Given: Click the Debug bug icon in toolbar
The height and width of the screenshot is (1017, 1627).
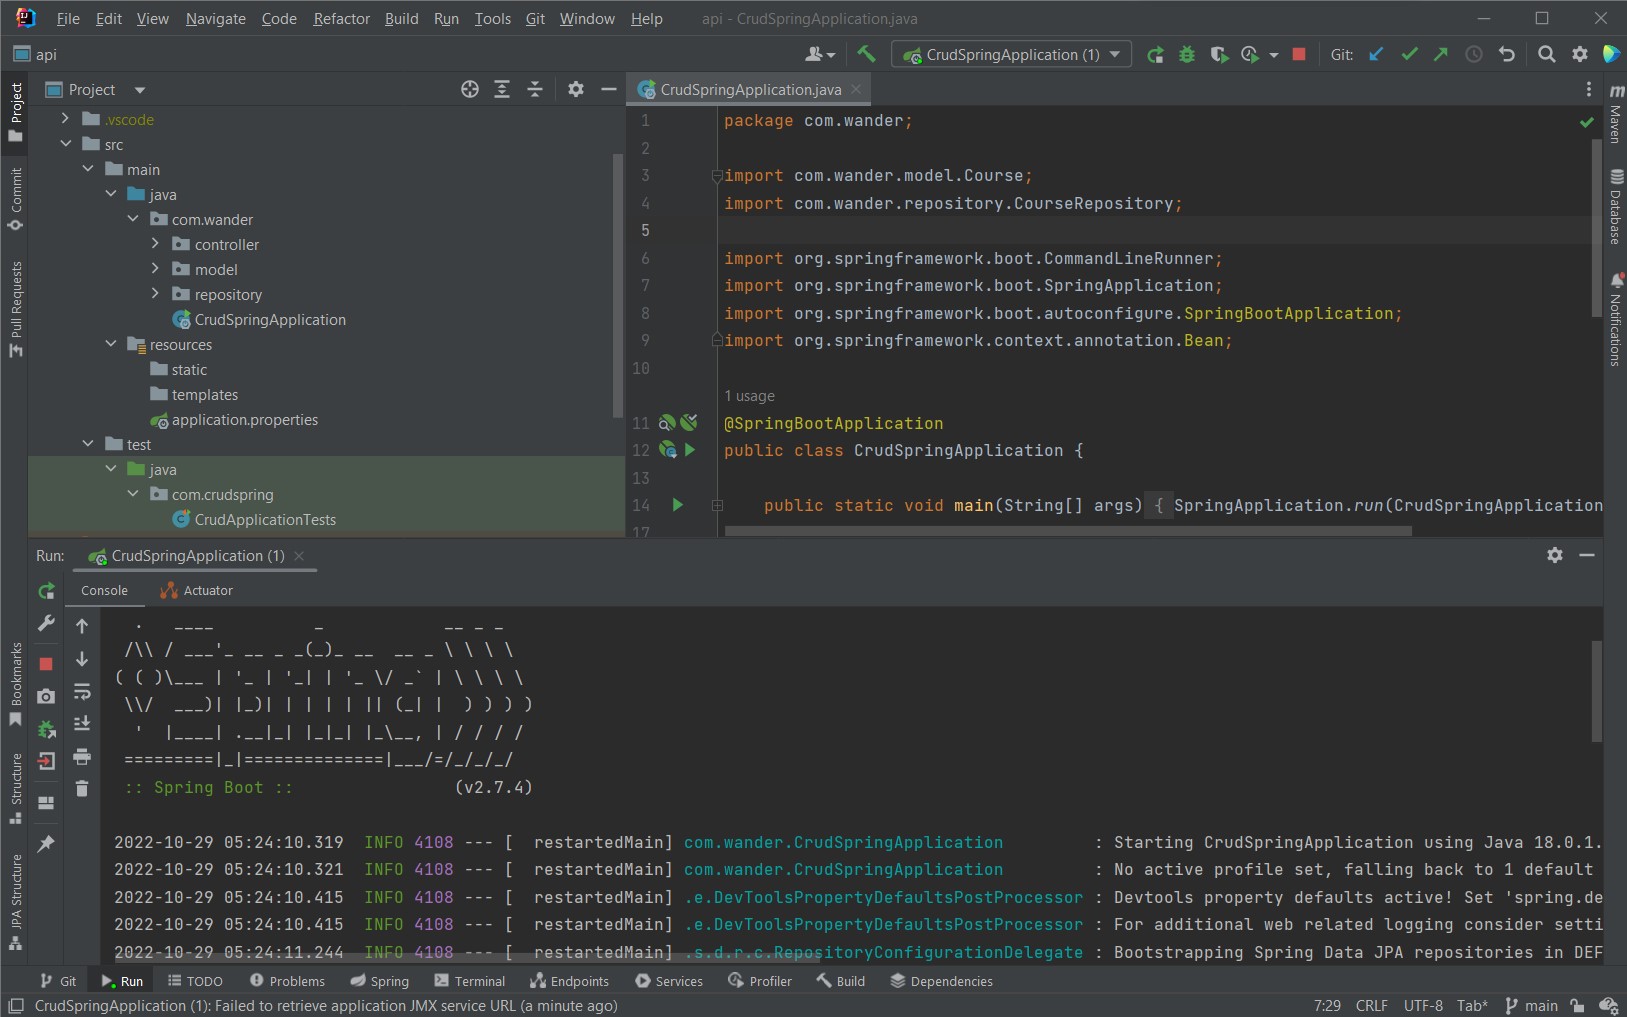Looking at the screenshot, I should point(1187,55).
